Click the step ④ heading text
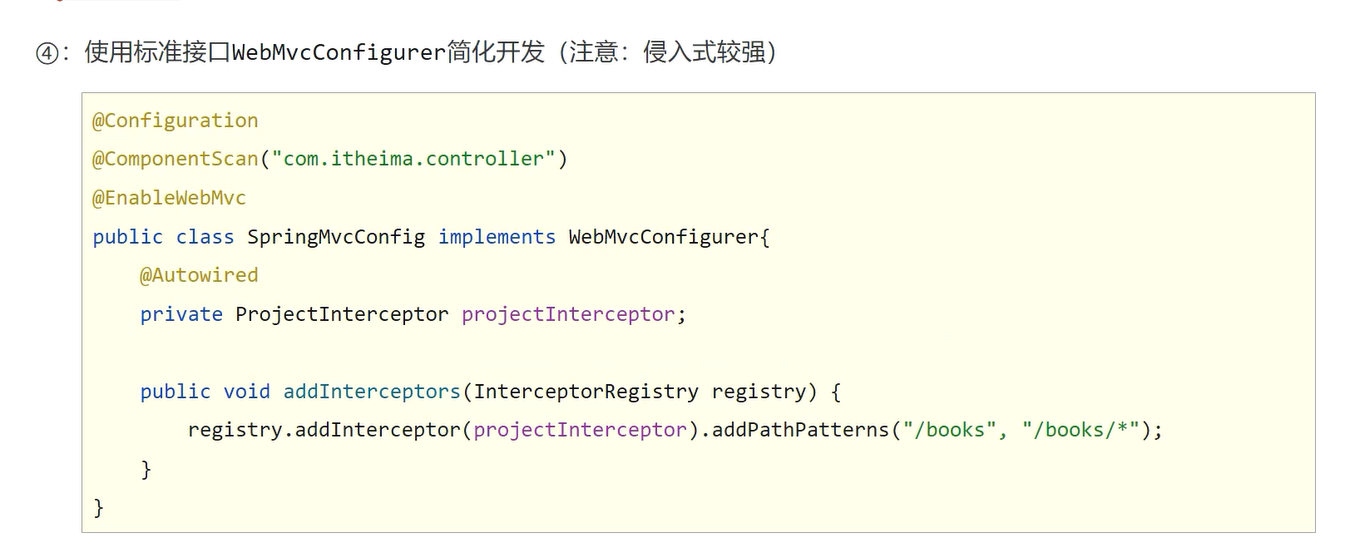The height and width of the screenshot is (556, 1363). click(406, 52)
